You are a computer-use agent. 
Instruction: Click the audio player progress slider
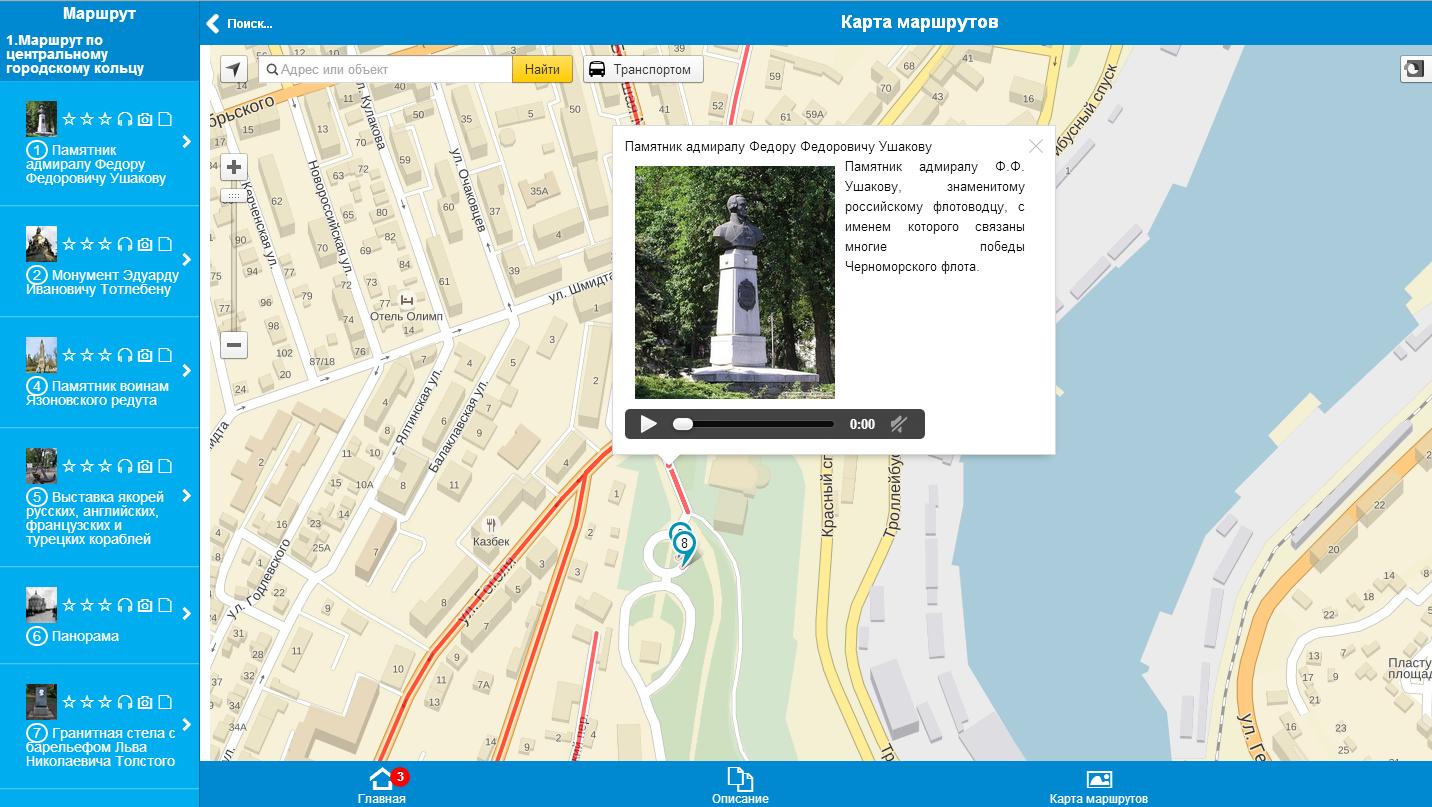tap(755, 424)
